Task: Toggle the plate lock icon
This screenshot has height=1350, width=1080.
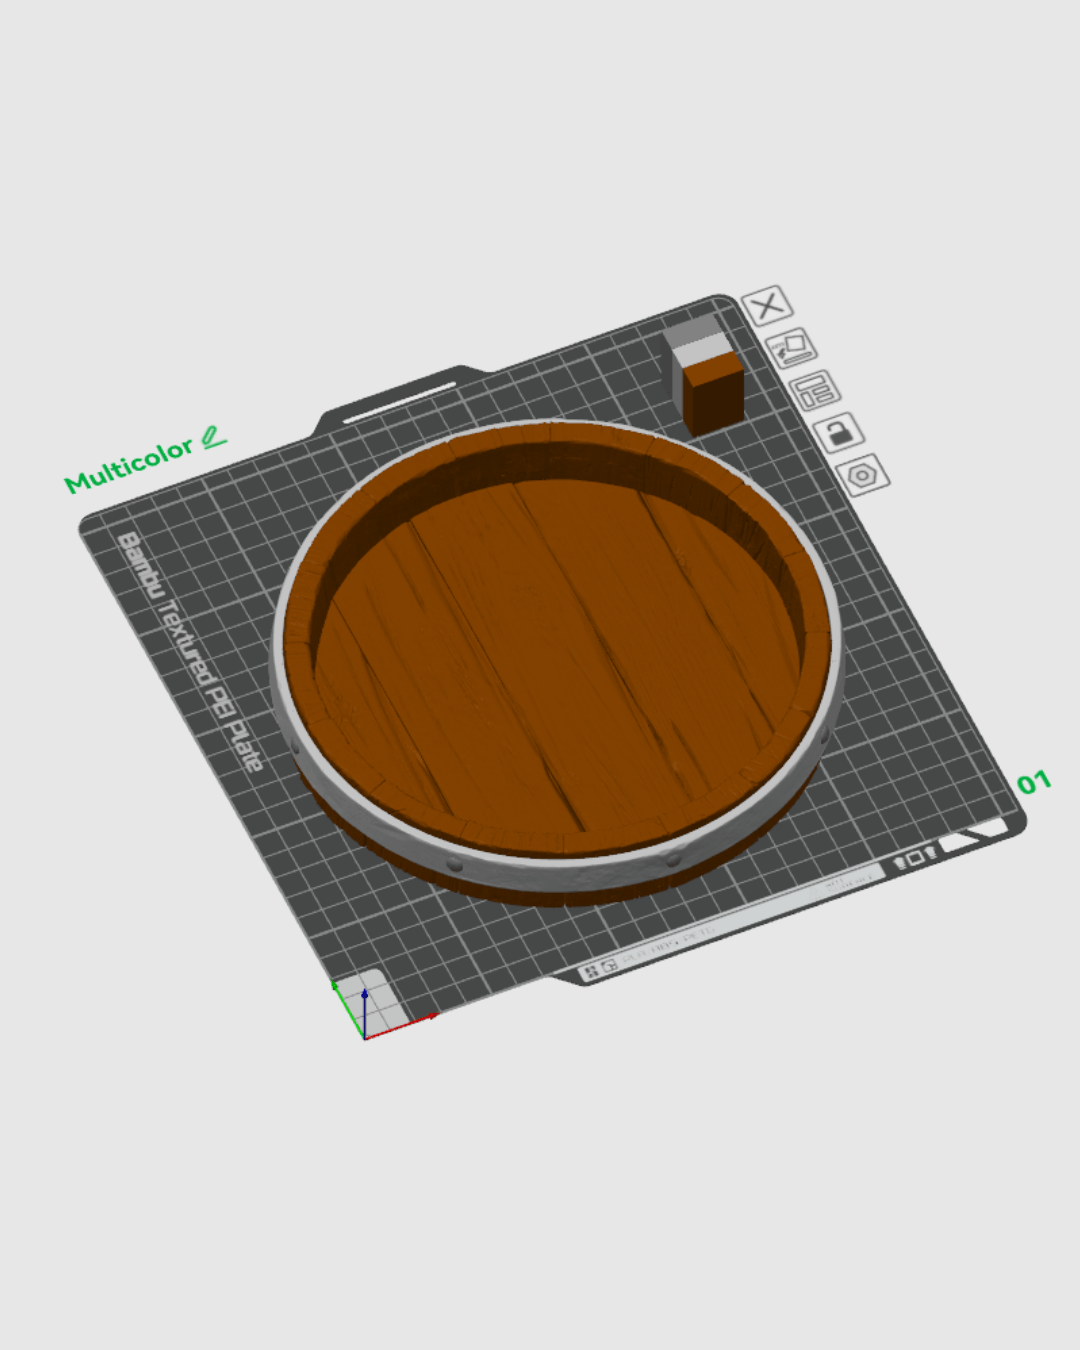Action: tap(840, 433)
